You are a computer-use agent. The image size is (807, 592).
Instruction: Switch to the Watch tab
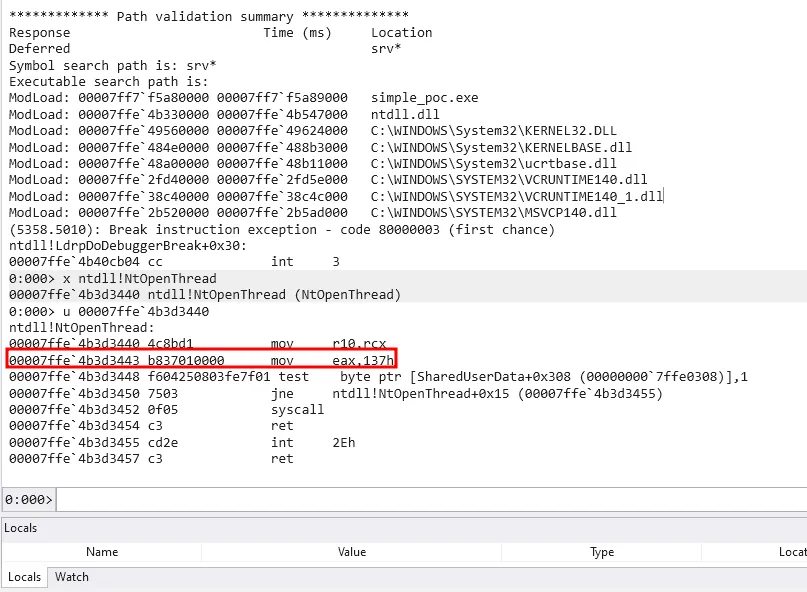pos(71,577)
